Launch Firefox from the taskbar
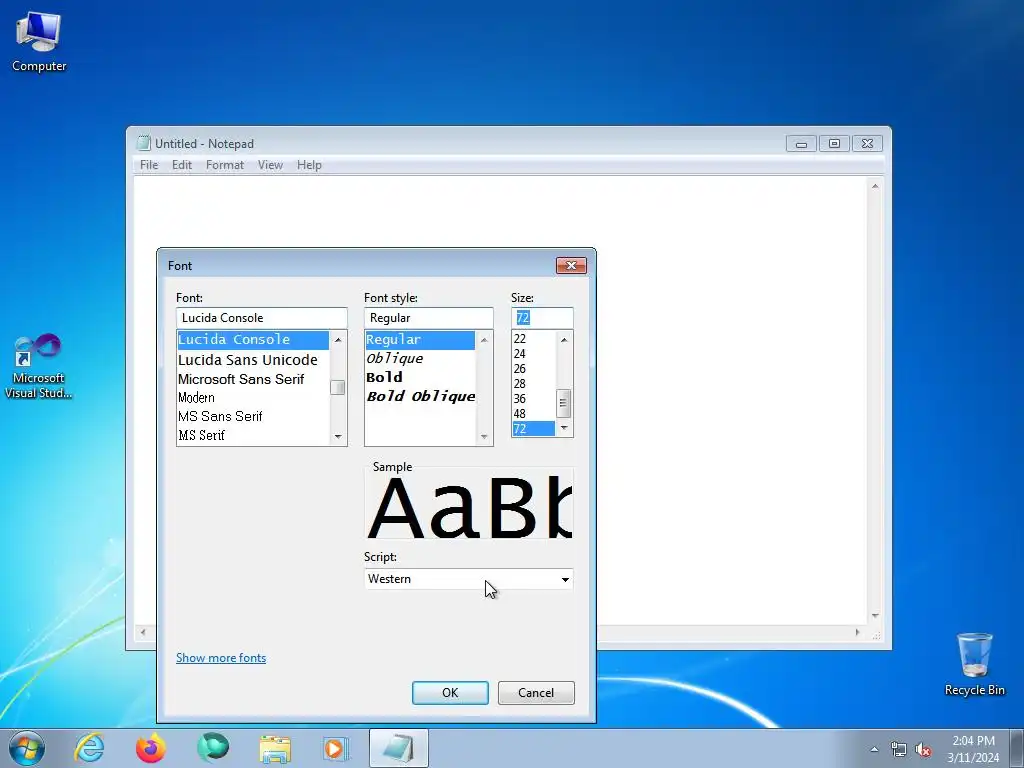Viewport: 1024px width, 768px height. coord(151,748)
